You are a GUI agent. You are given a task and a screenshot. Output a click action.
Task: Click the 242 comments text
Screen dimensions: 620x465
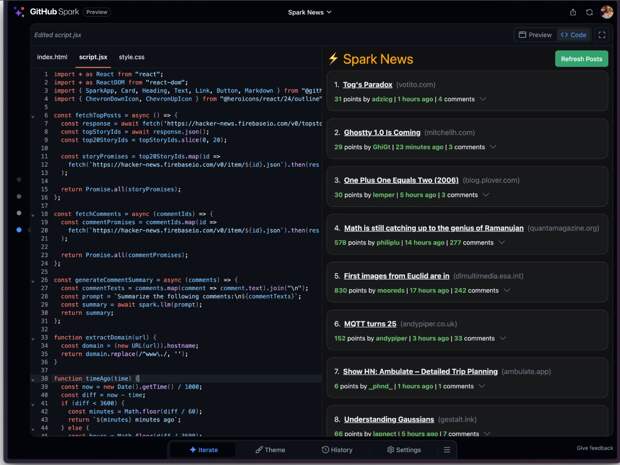(476, 291)
